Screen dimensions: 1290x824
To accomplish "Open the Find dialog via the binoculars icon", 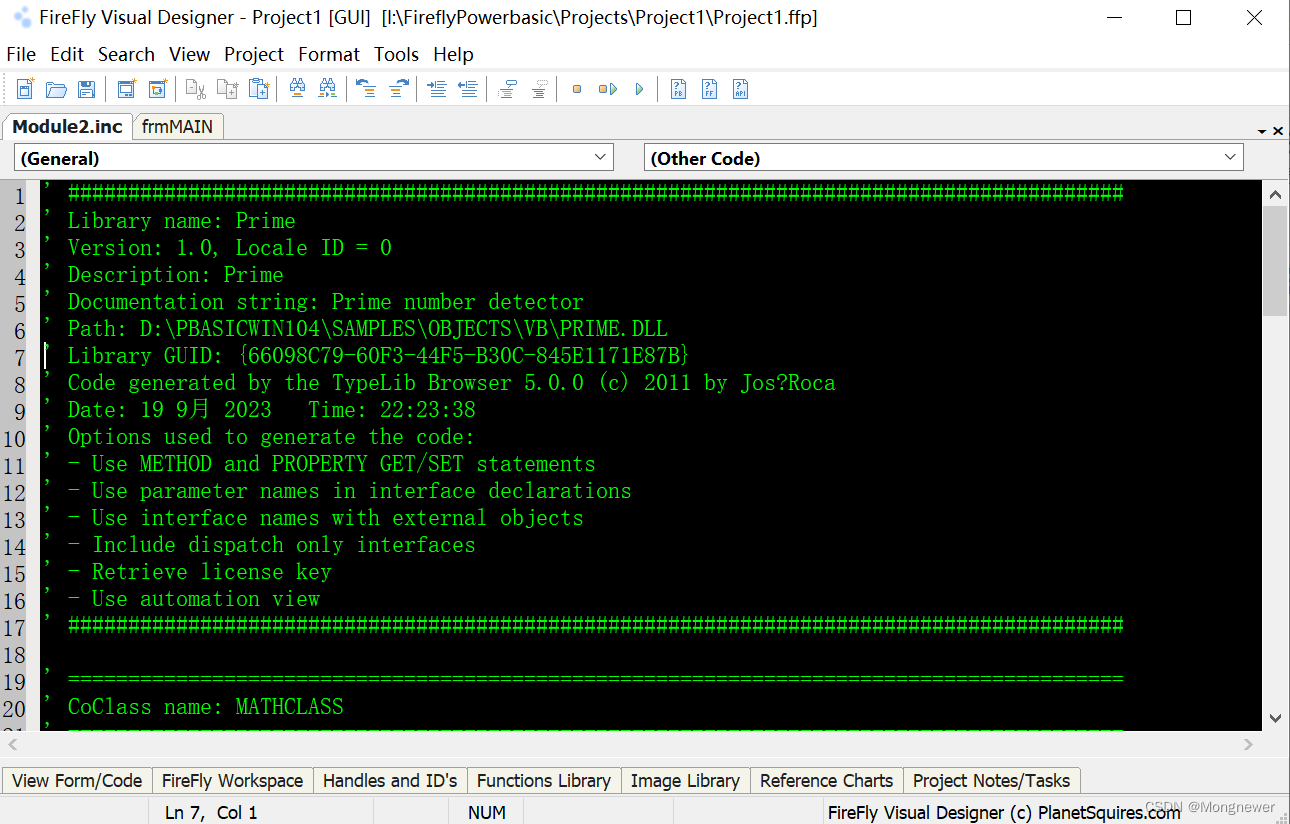I will [297, 89].
